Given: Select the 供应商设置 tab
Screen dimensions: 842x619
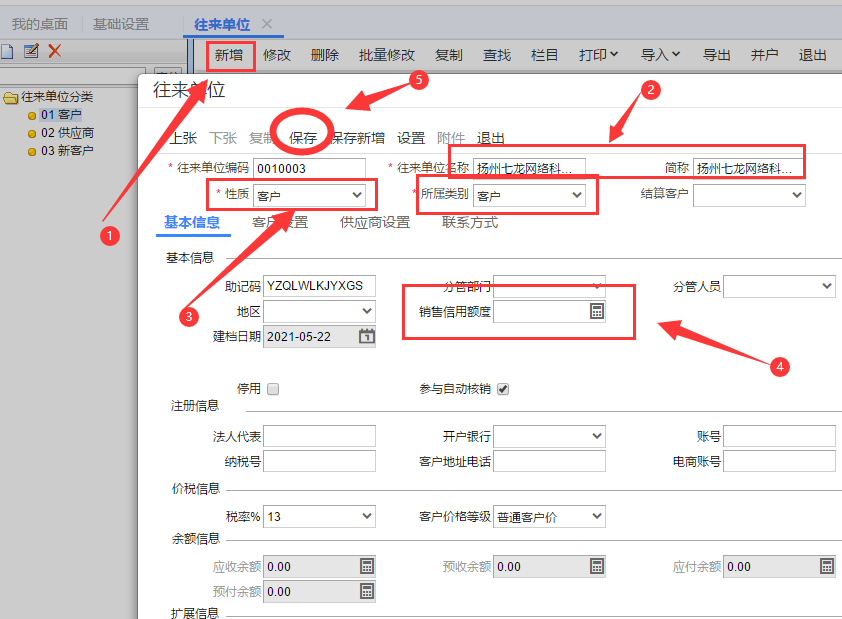Looking at the screenshot, I should point(375,222).
